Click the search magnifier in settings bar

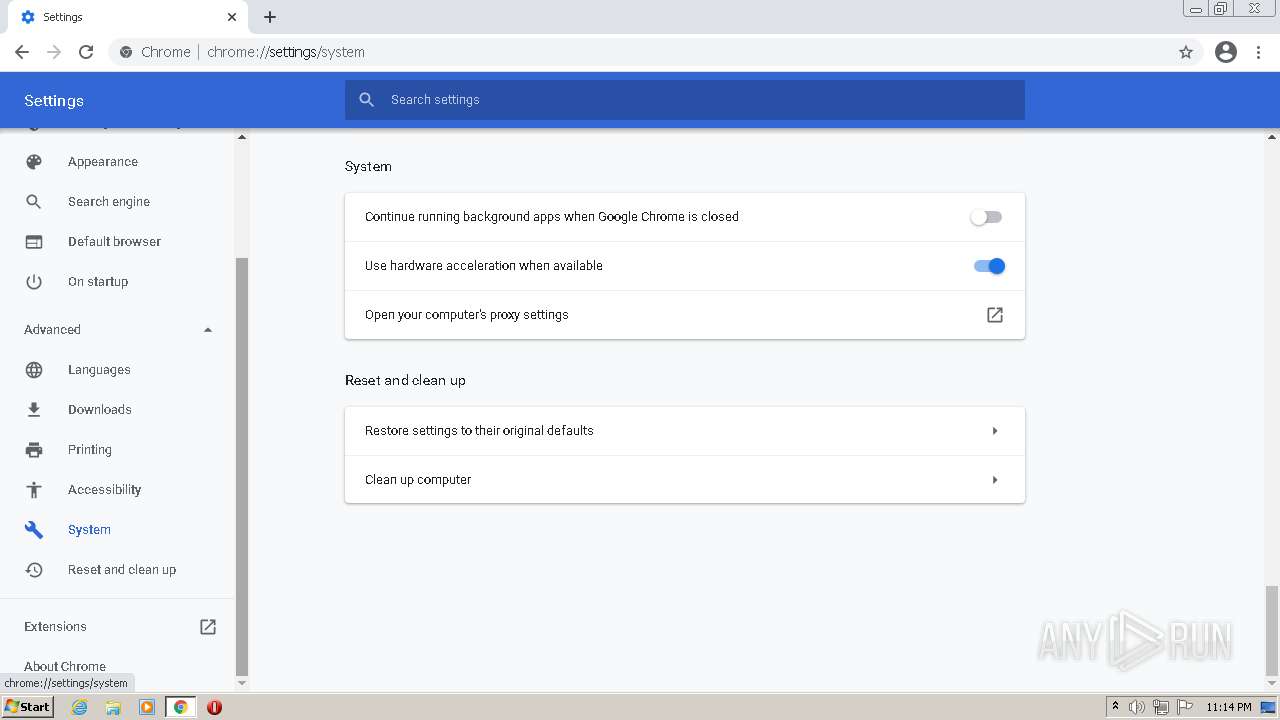[367, 100]
